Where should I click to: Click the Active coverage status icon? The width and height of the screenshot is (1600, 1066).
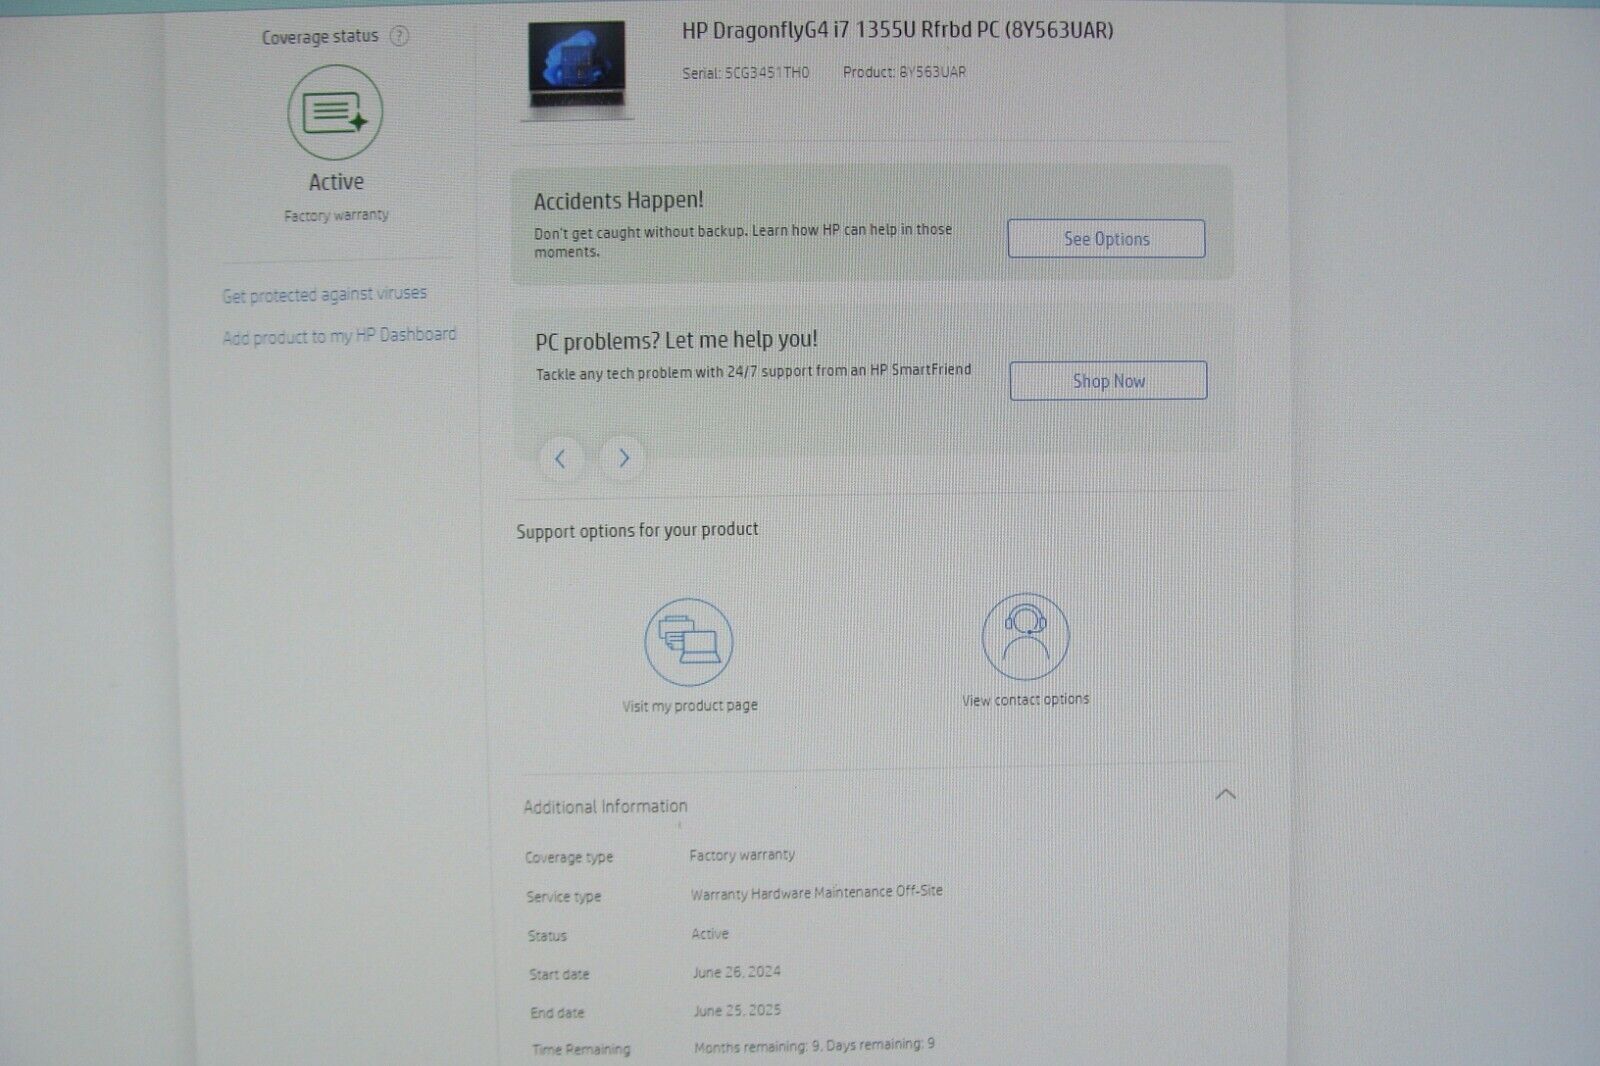335,112
